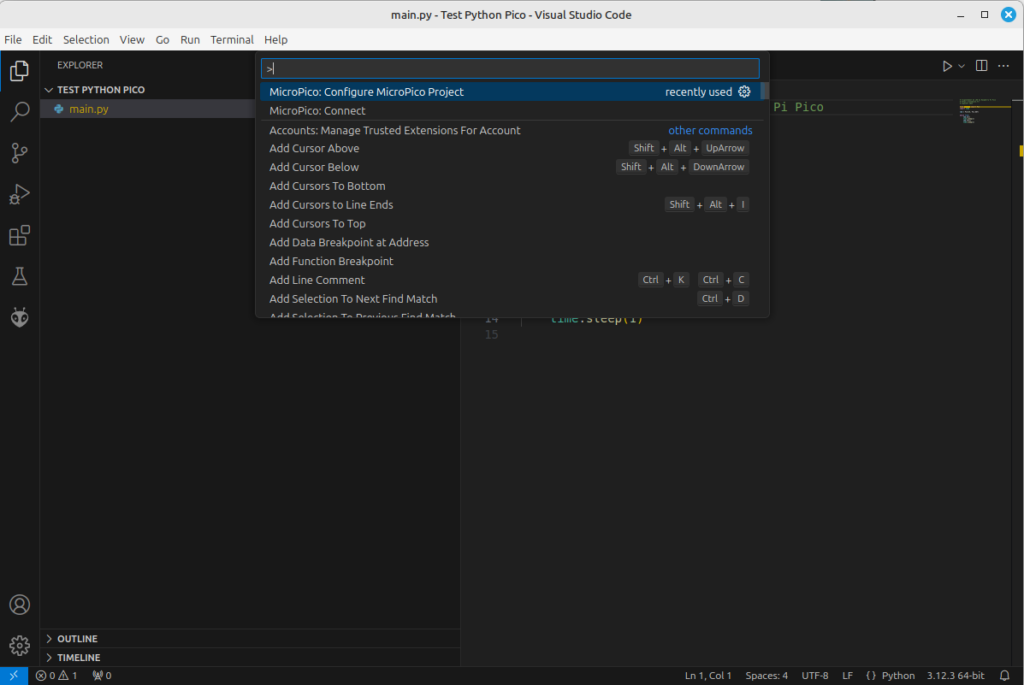This screenshot has height=685, width=1024.
Task: Open the Run button dropdown arrow
Action: [961, 66]
